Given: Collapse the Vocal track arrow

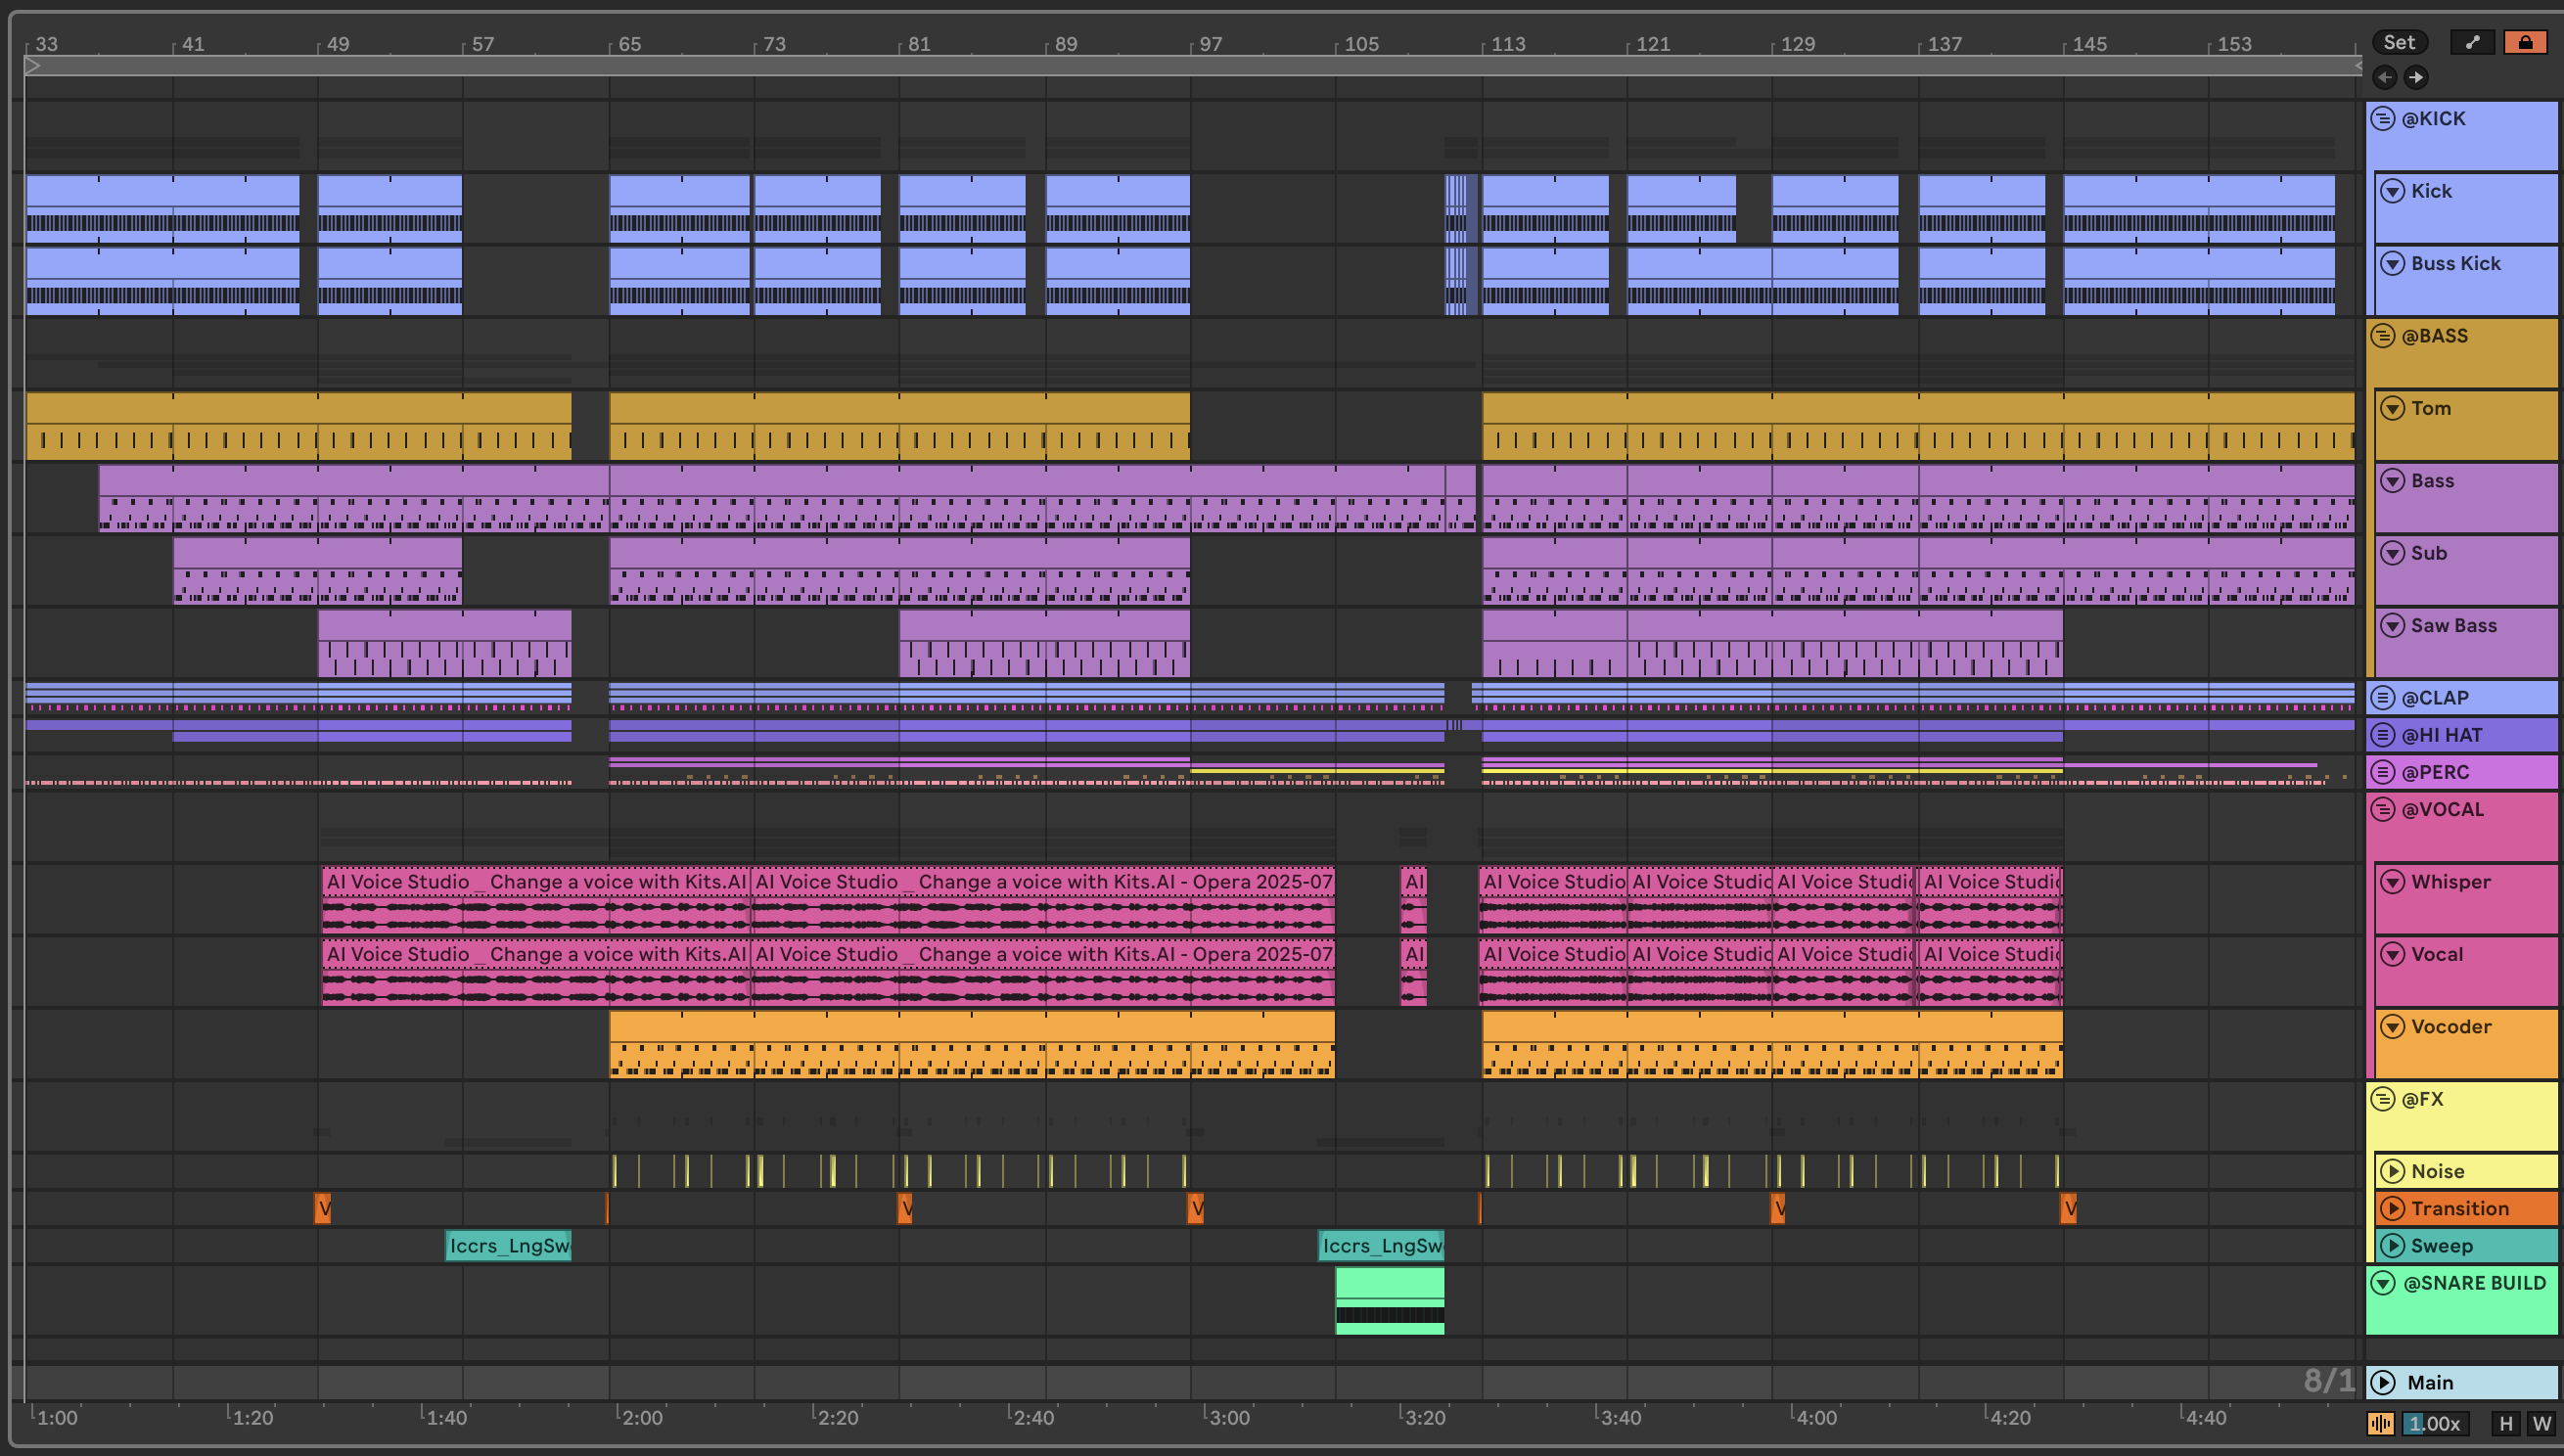Looking at the screenshot, I should (x=2392, y=955).
